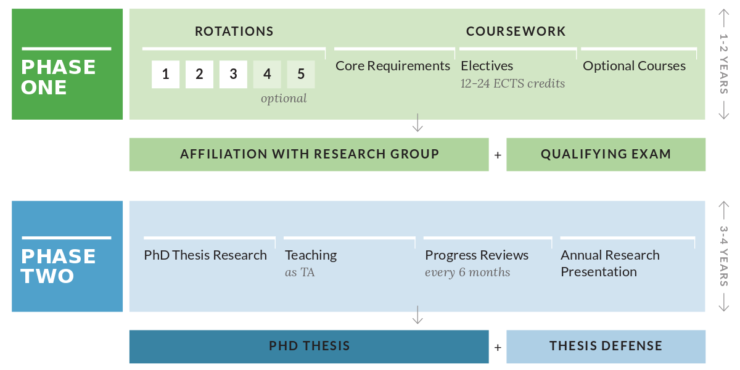Click rotation box number 3
This screenshot has height=370, width=740.
(x=233, y=74)
